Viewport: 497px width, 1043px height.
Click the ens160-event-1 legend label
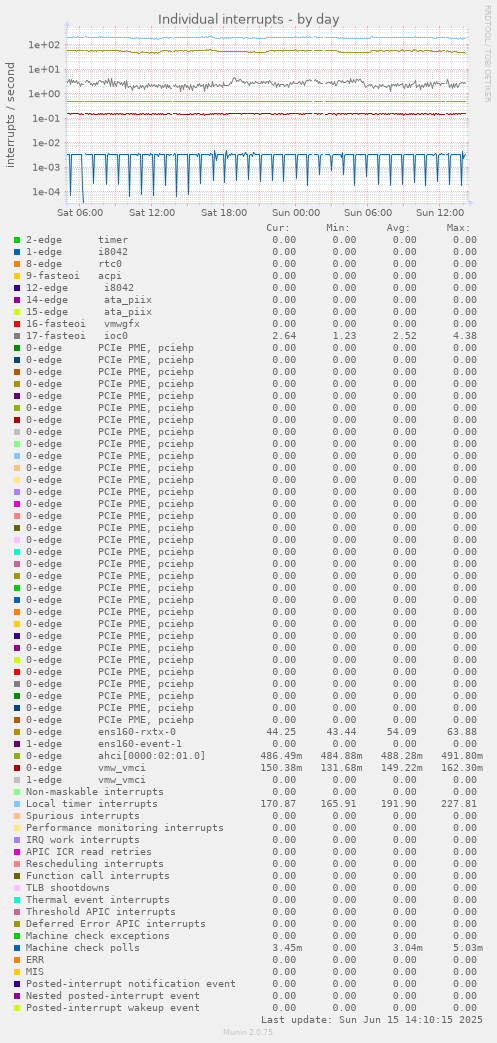pos(140,744)
